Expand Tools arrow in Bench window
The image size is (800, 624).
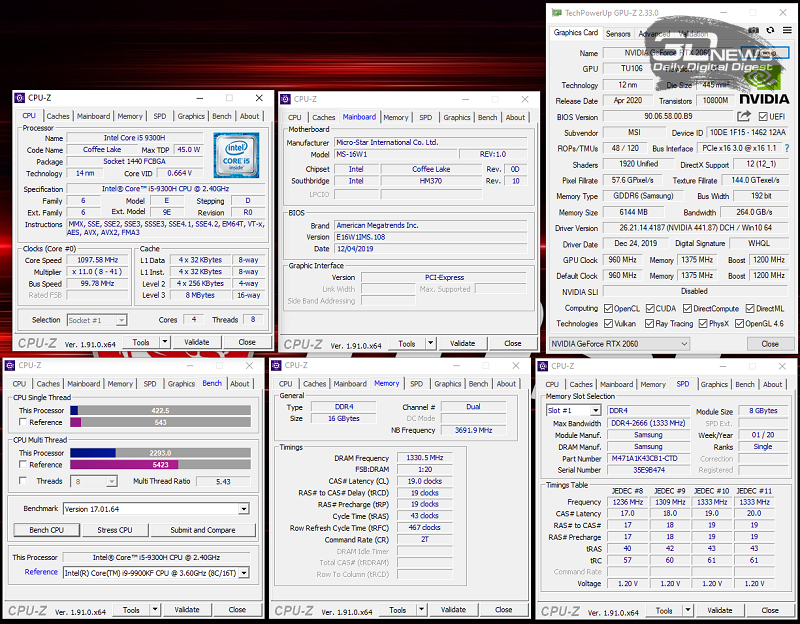tap(155, 610)
